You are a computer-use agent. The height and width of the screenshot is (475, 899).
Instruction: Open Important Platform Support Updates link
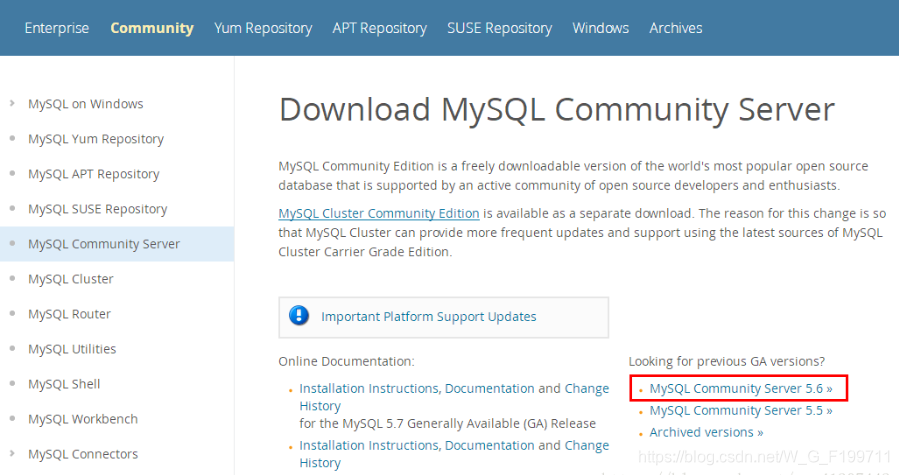coord(428,317)
